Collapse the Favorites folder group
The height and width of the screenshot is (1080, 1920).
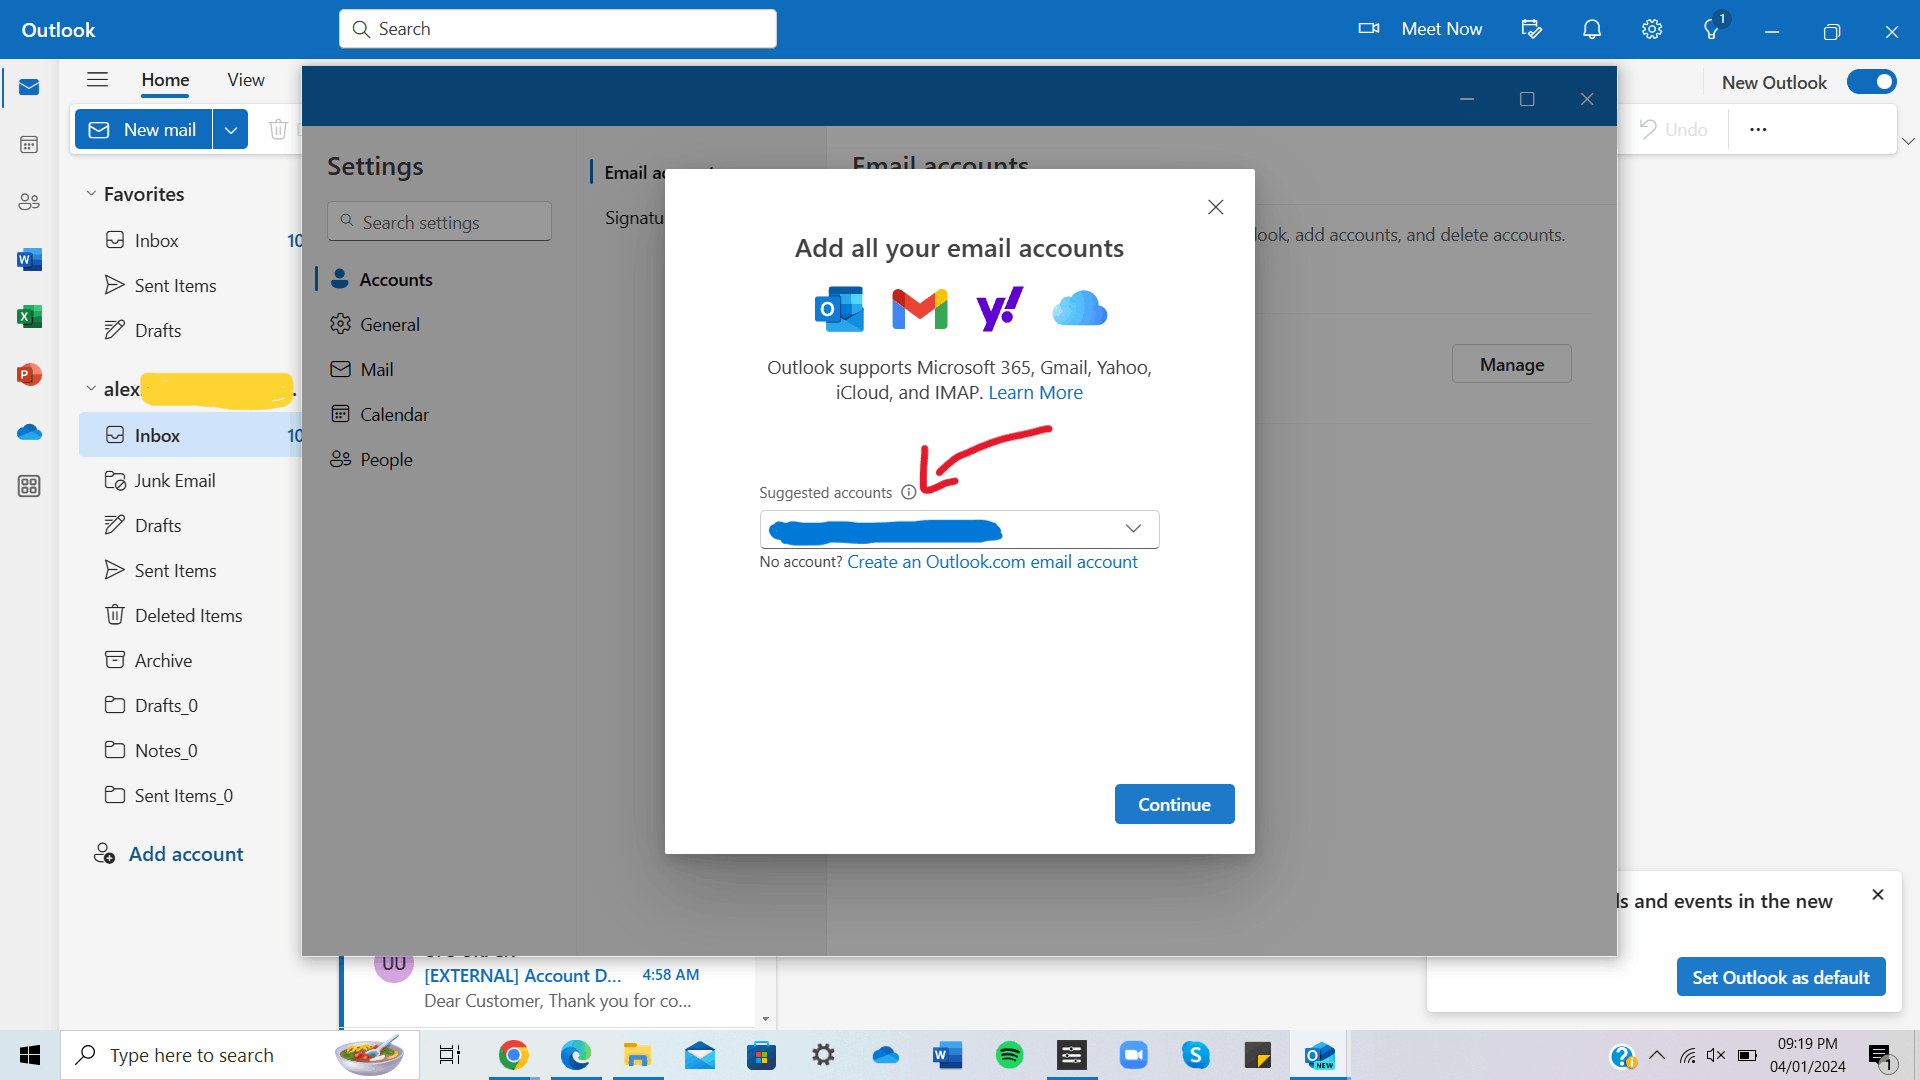91,194
